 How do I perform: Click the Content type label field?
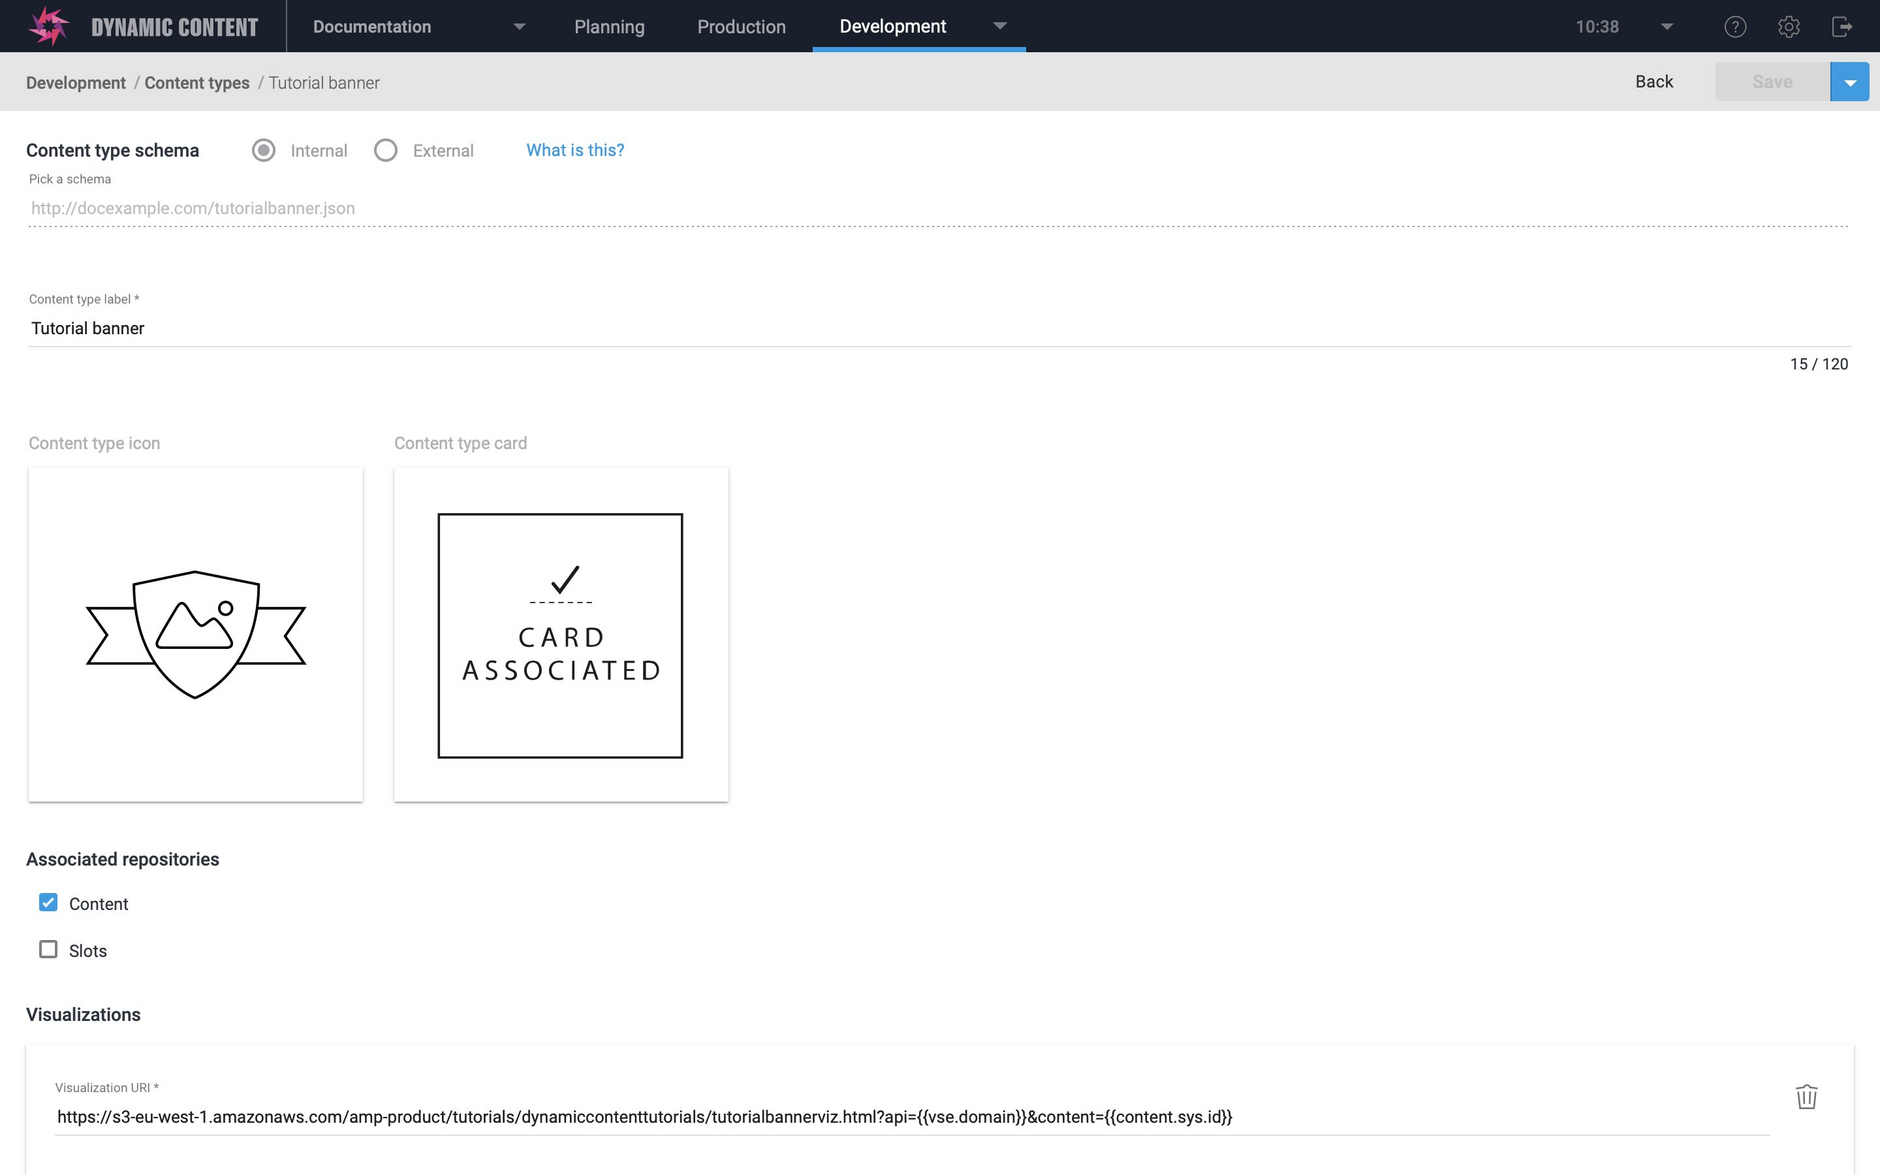click(x=938, y=328)
